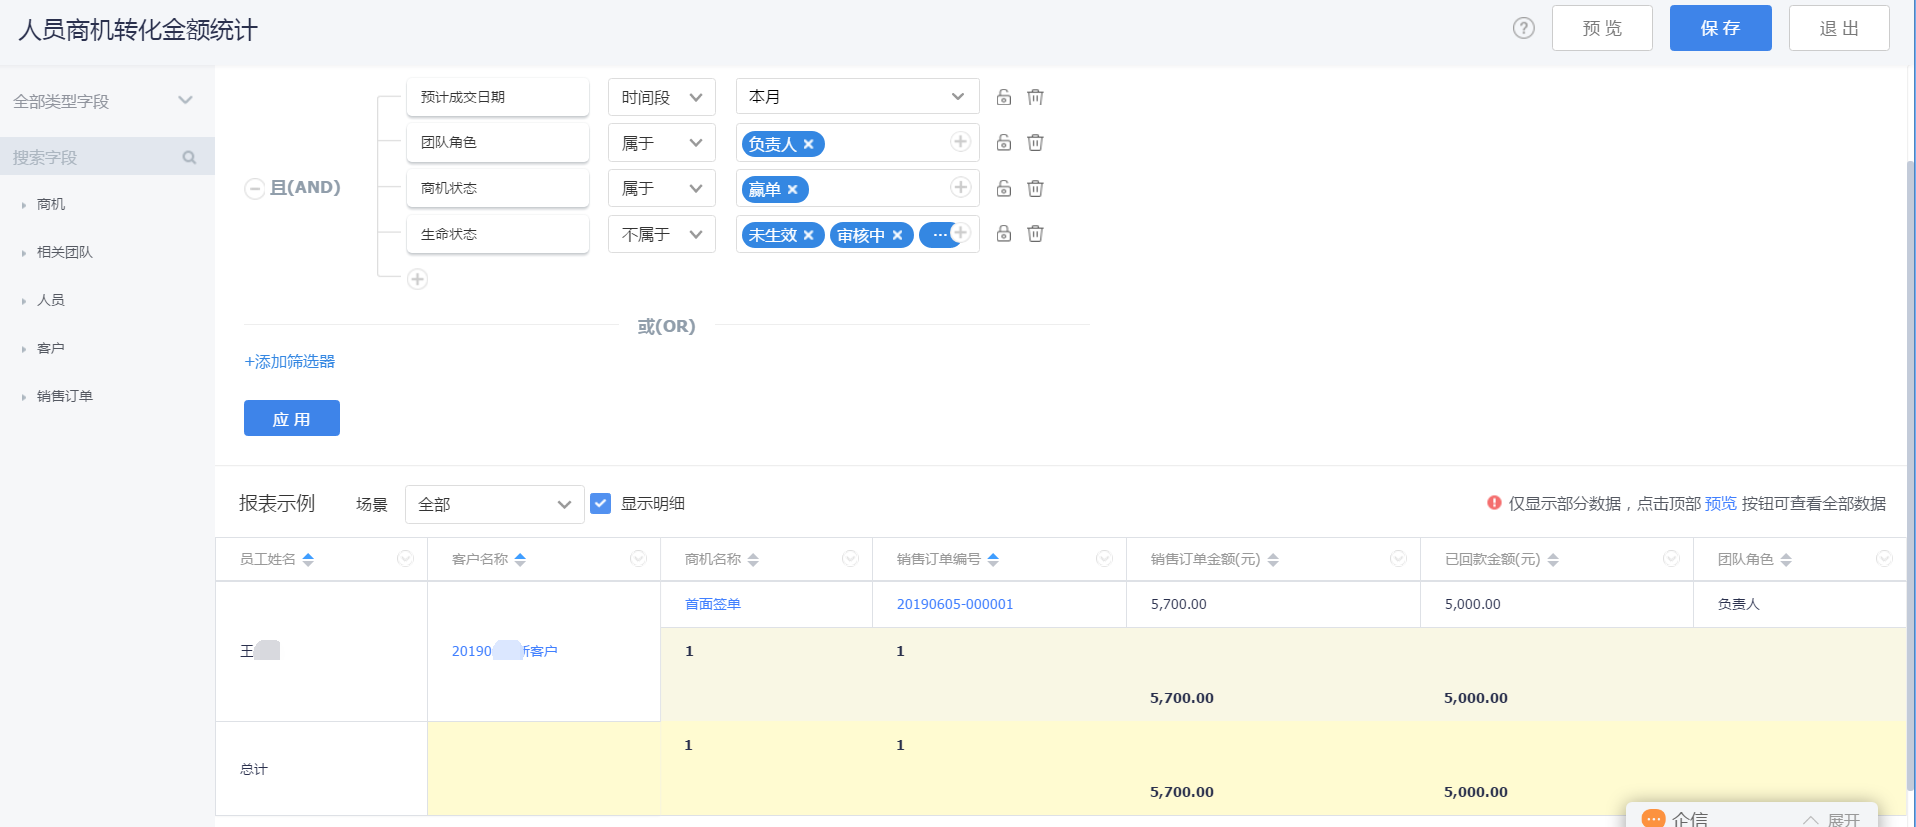Open order 20190605-000001 link

(x=955, y=604)
